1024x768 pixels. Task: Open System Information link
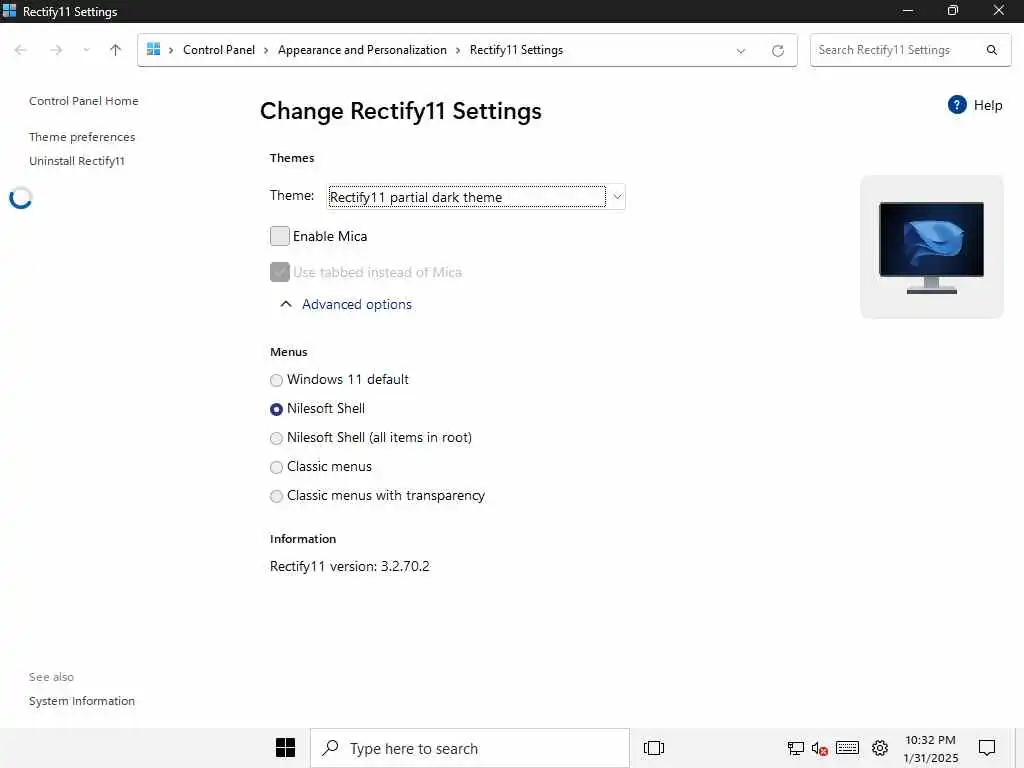(82, 701)
